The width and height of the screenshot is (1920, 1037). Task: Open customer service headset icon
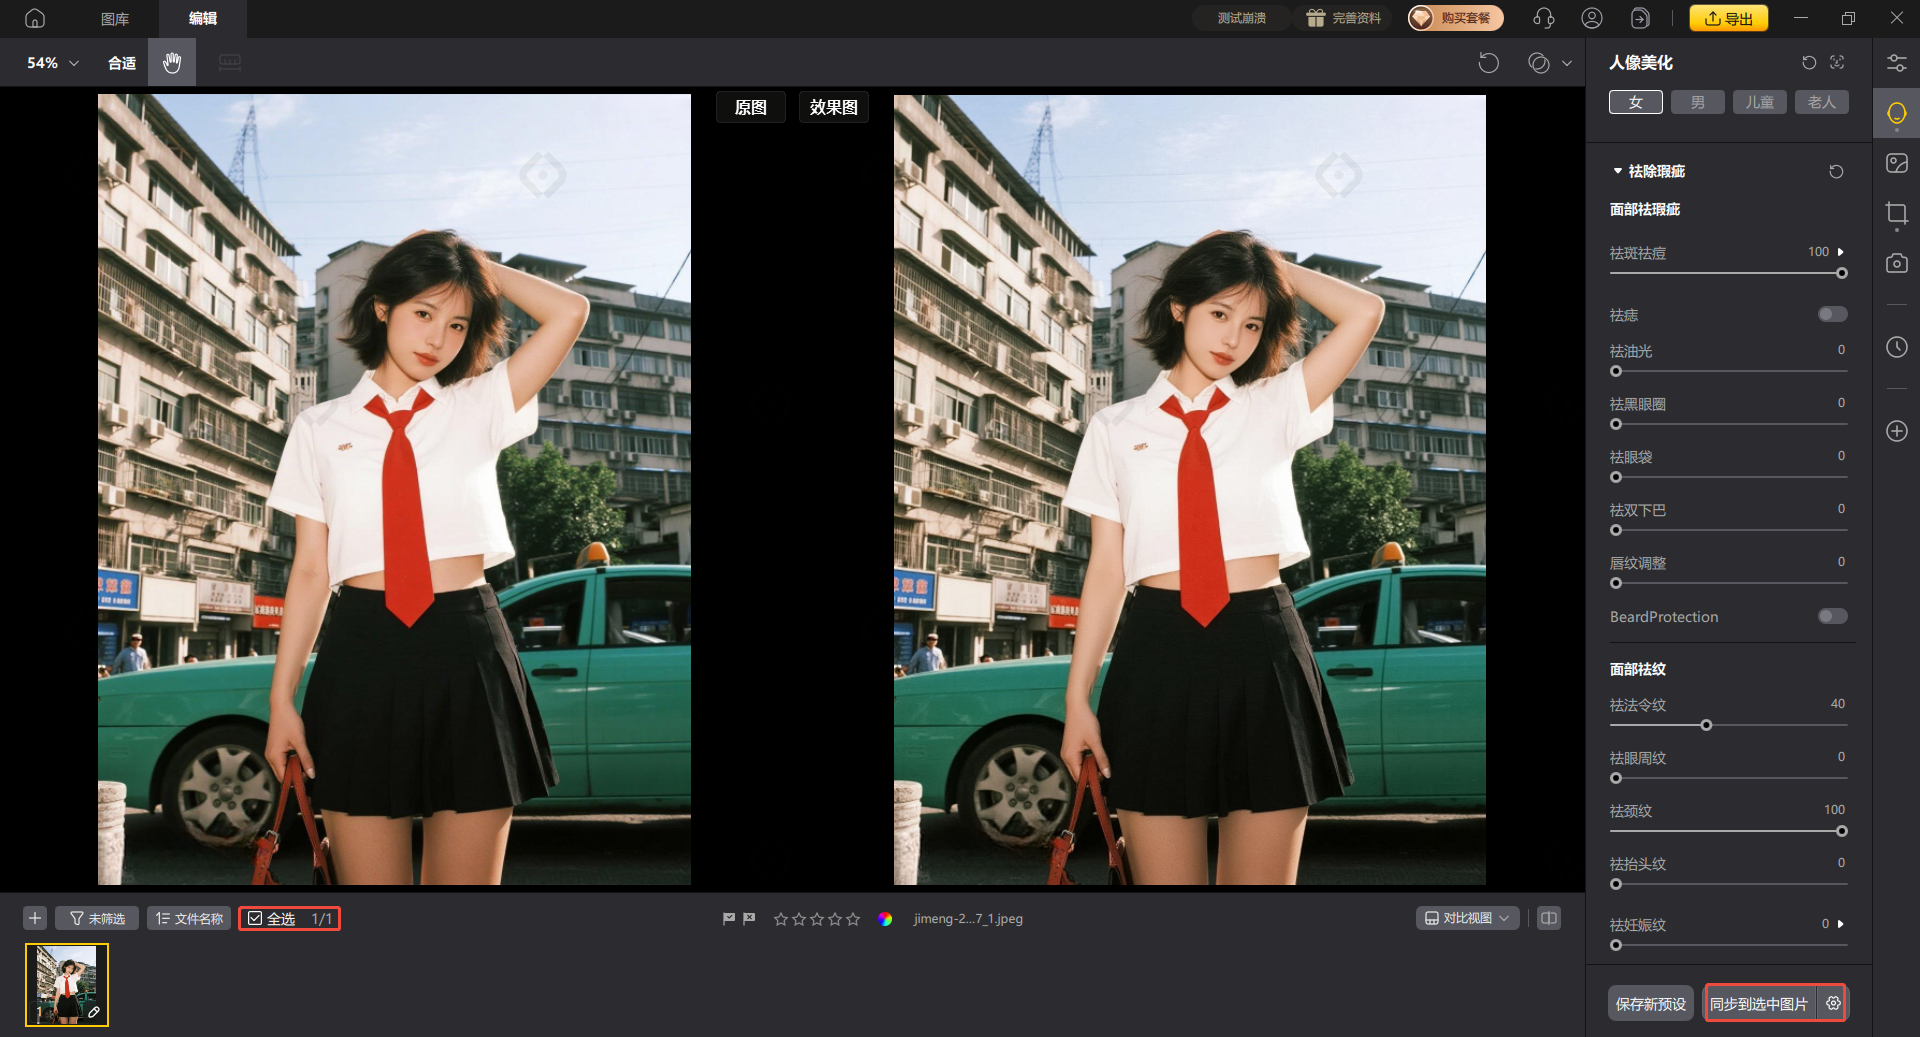point(1543,18)
